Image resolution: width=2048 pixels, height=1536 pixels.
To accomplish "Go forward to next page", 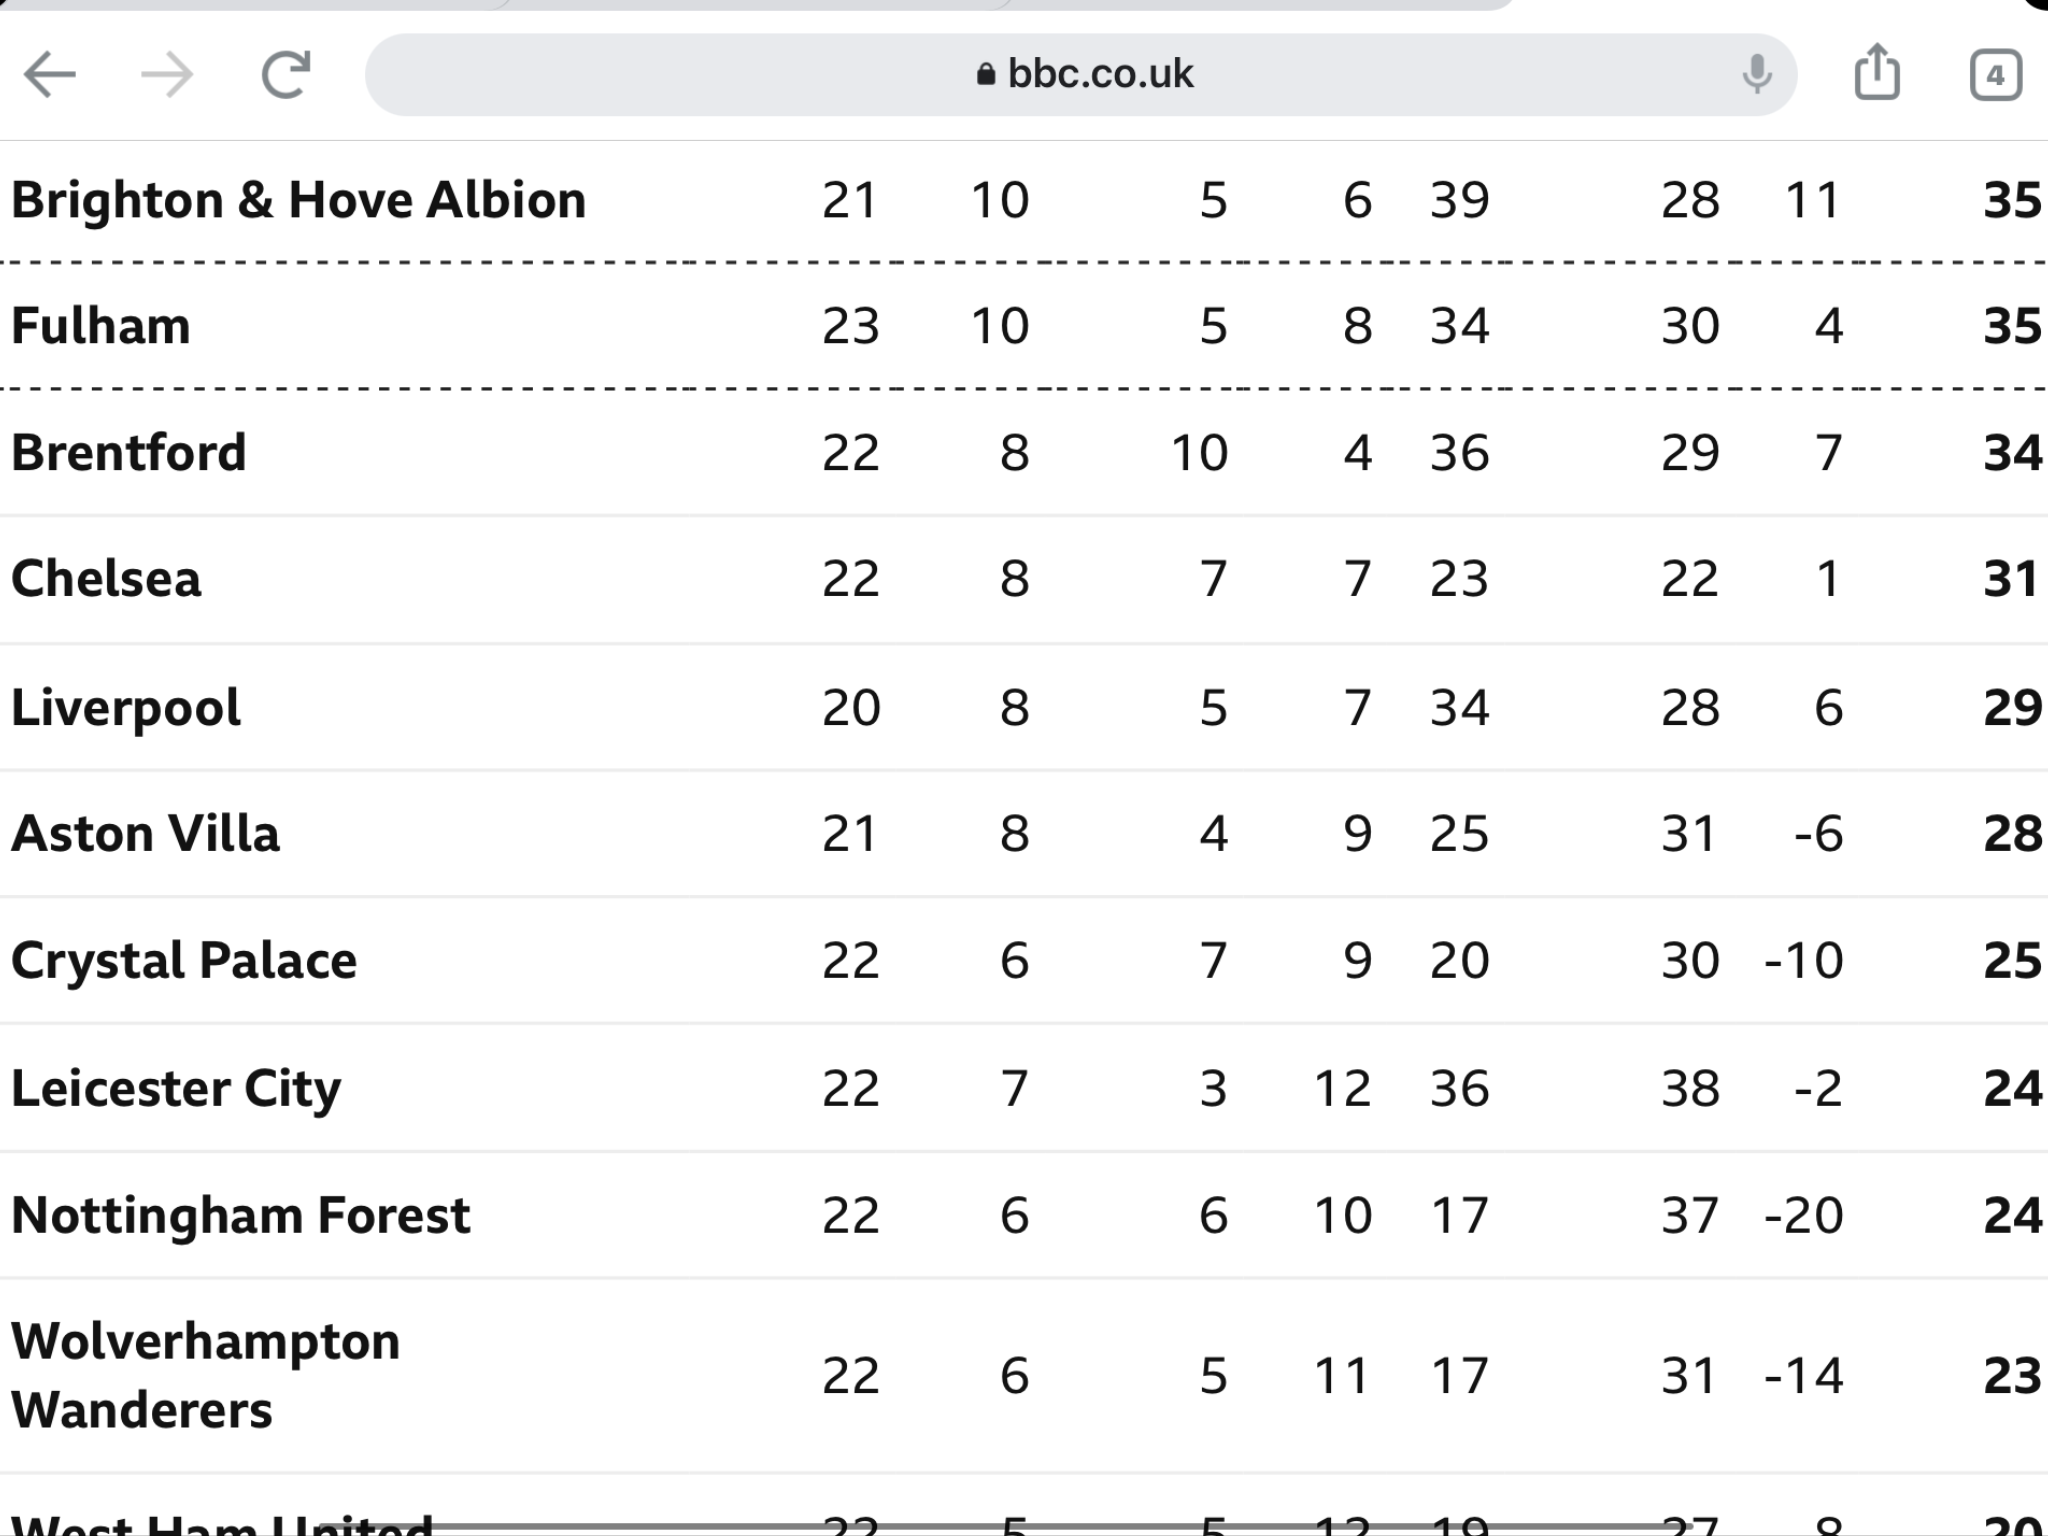I will 166,75.
